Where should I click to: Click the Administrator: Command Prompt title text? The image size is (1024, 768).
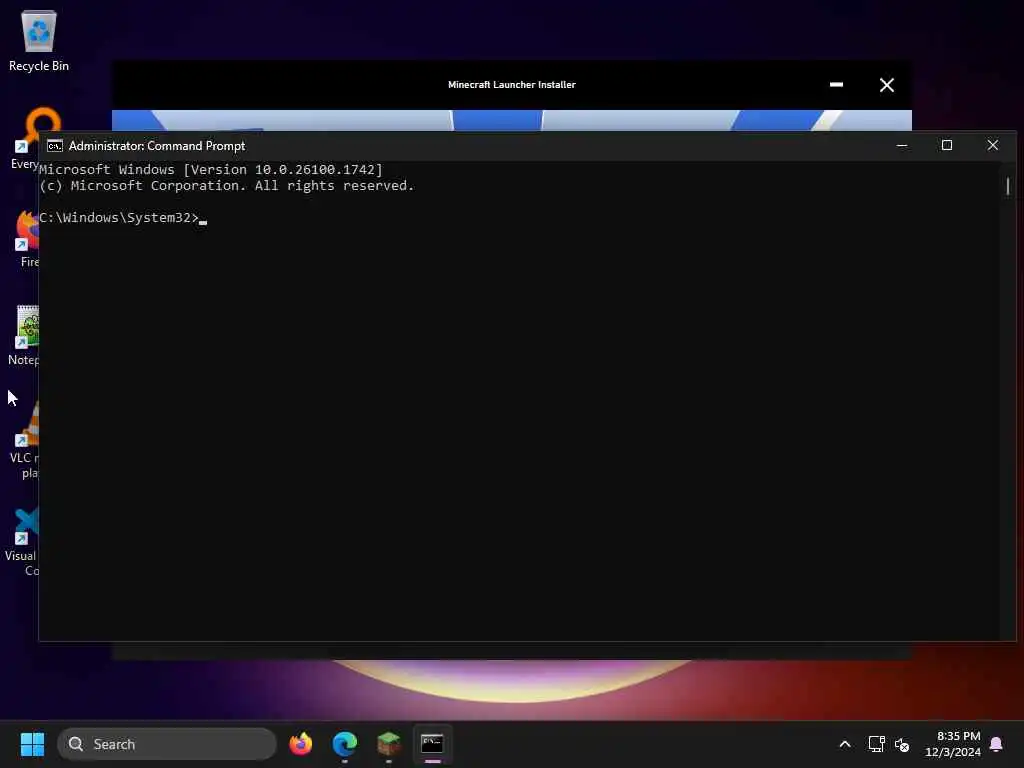pyautogui.click(x=157, y=146)
